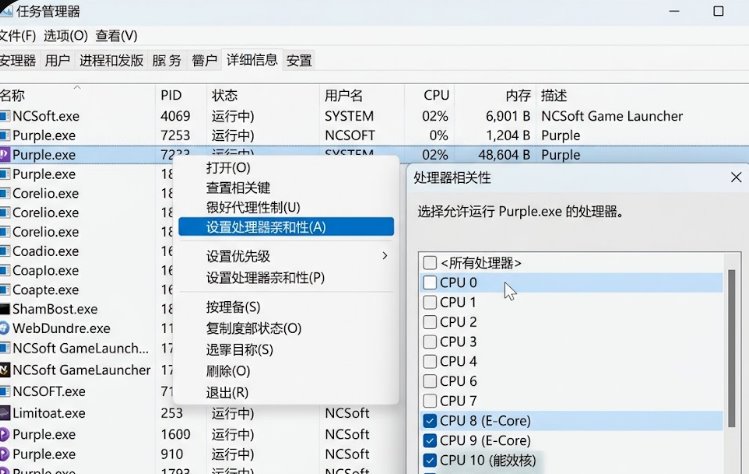
Task: Click the Coadio.exe process icon
Action: 5,251
